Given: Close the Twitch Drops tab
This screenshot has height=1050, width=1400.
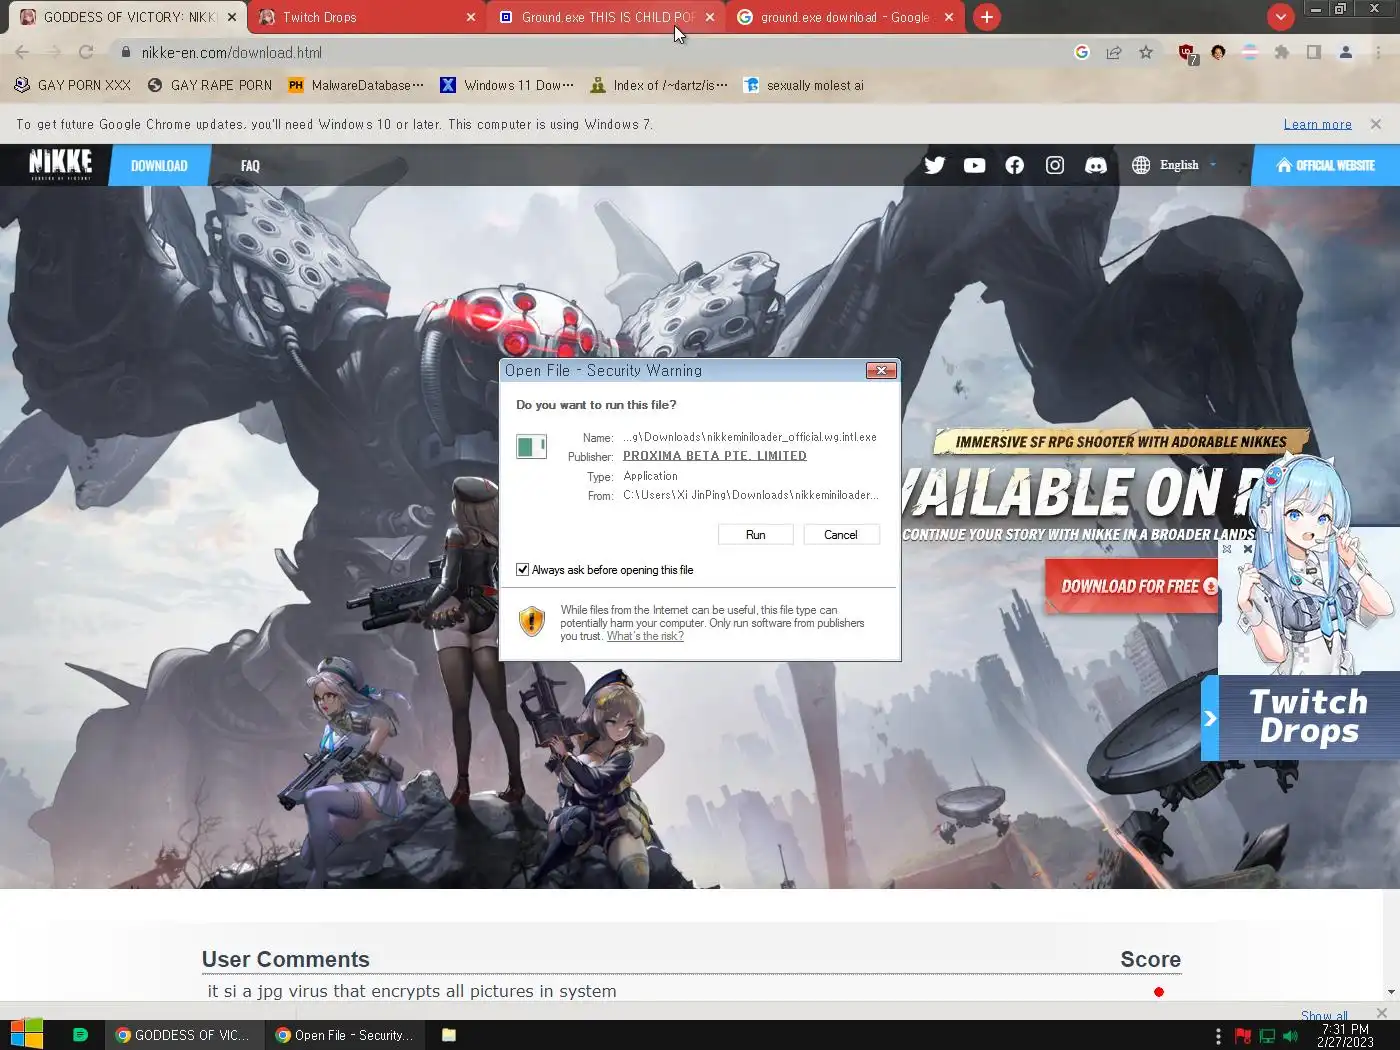Looking at the screenshot, I should click(471, 17).
